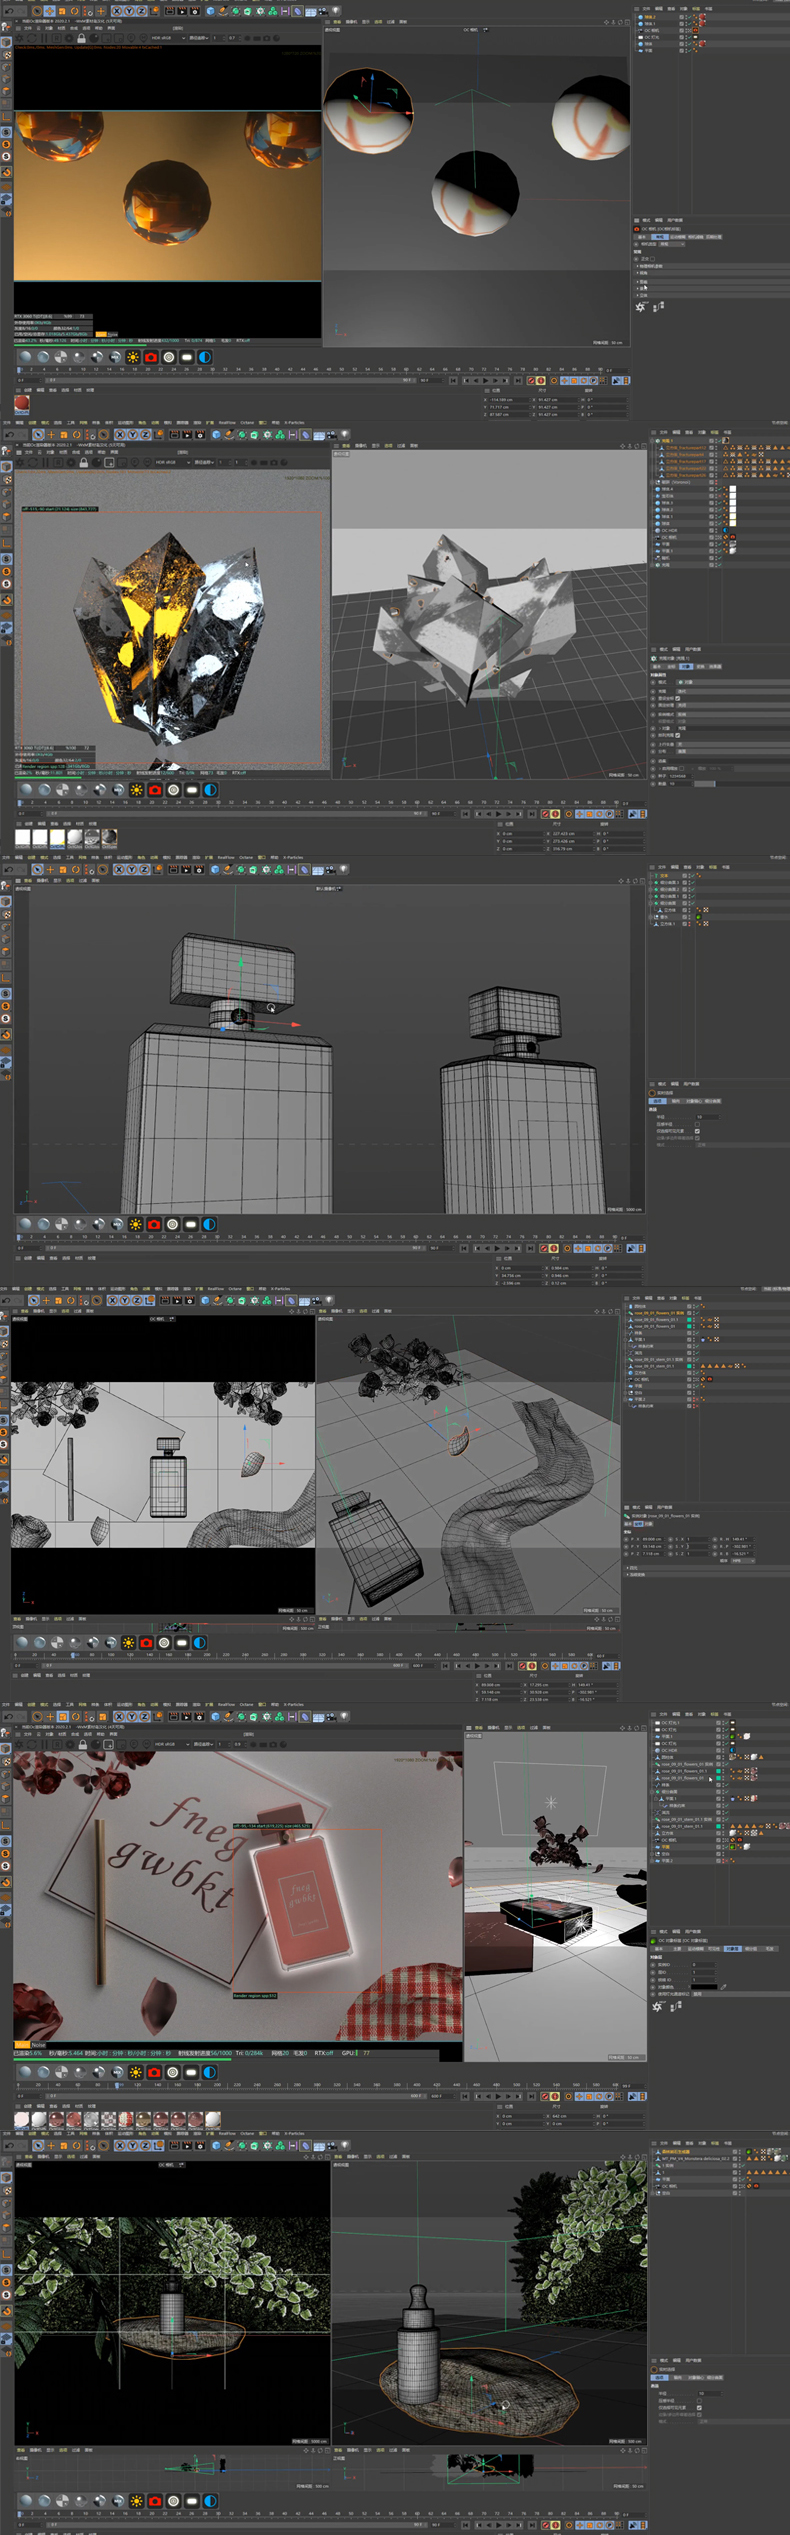Toggle padlock in crystal window Live Viewer toolbar

click(84, 463)
